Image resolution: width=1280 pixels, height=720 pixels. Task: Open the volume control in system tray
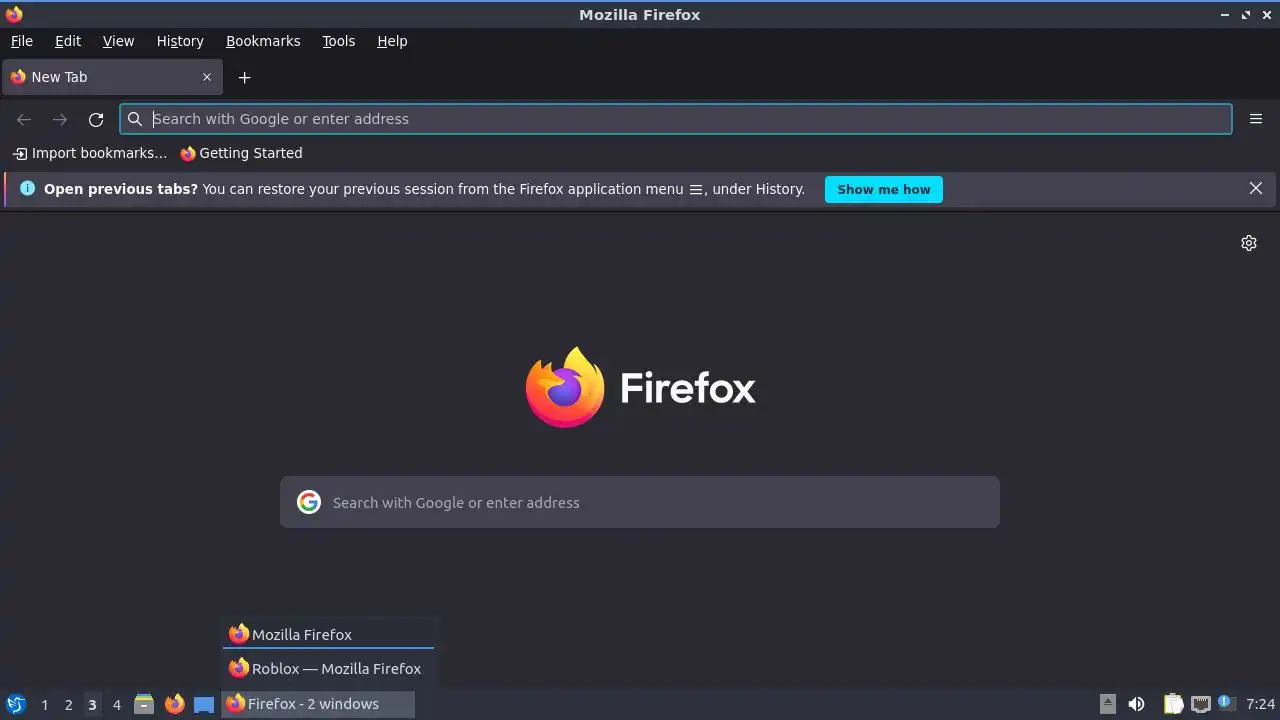click(x=1136, y=704)
